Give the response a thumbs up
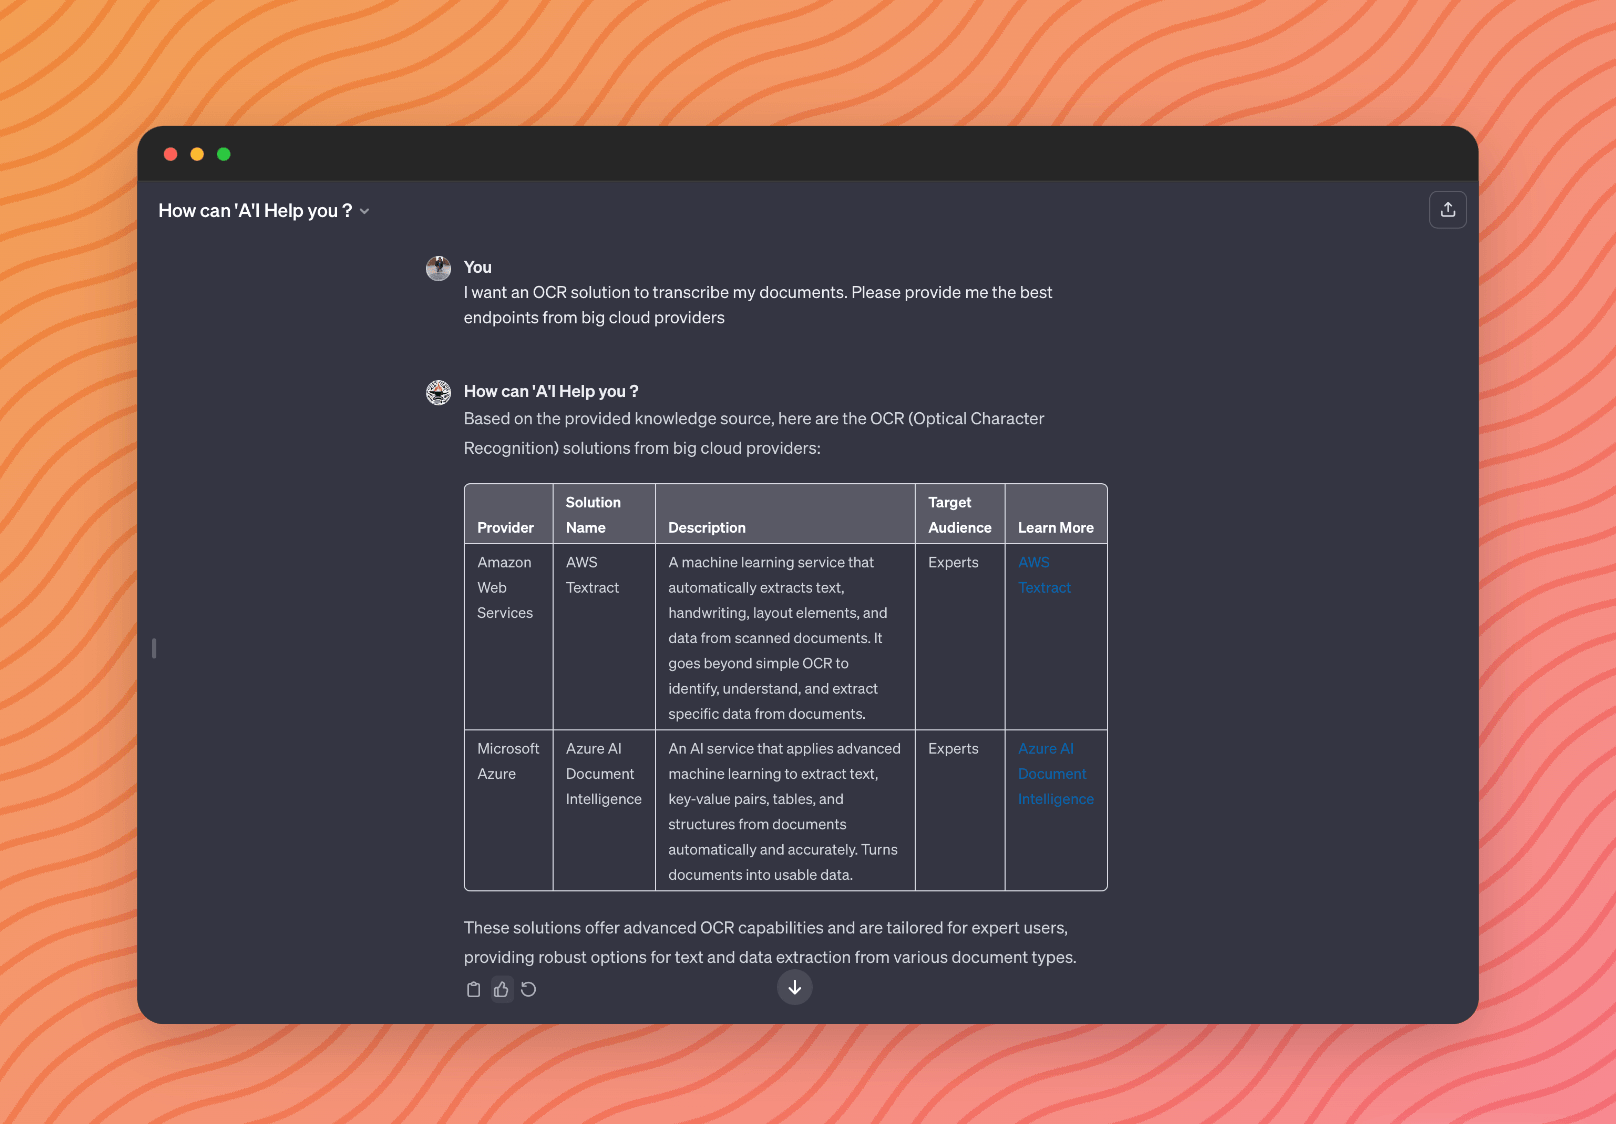The image size is (1616, 1124). point(501,989)
